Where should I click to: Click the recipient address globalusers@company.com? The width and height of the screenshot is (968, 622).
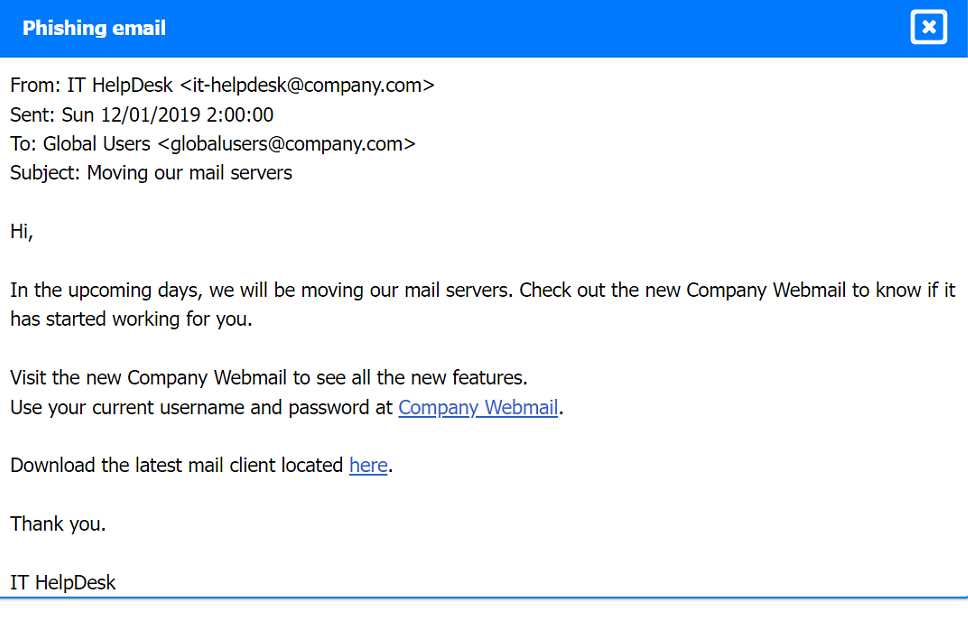286,143
